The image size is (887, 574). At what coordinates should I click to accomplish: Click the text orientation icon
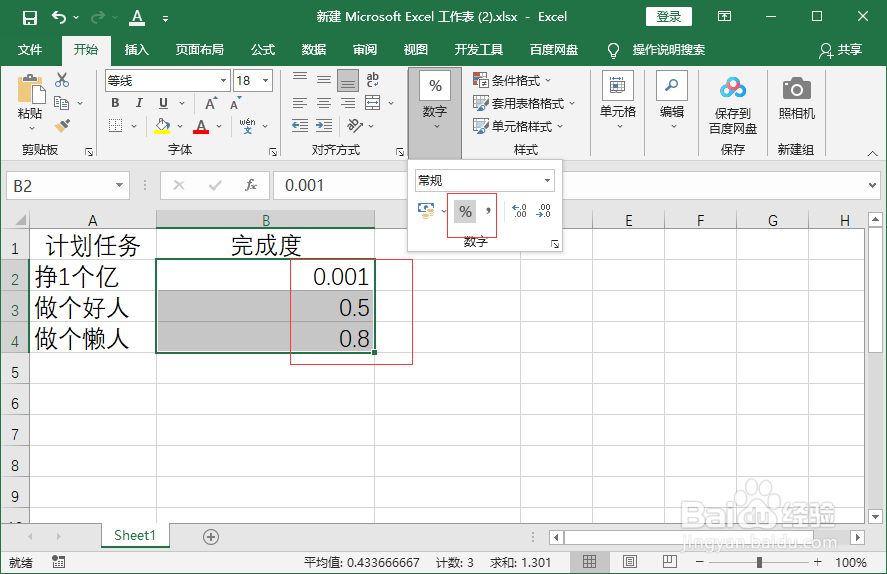click(x=355, y=126)
